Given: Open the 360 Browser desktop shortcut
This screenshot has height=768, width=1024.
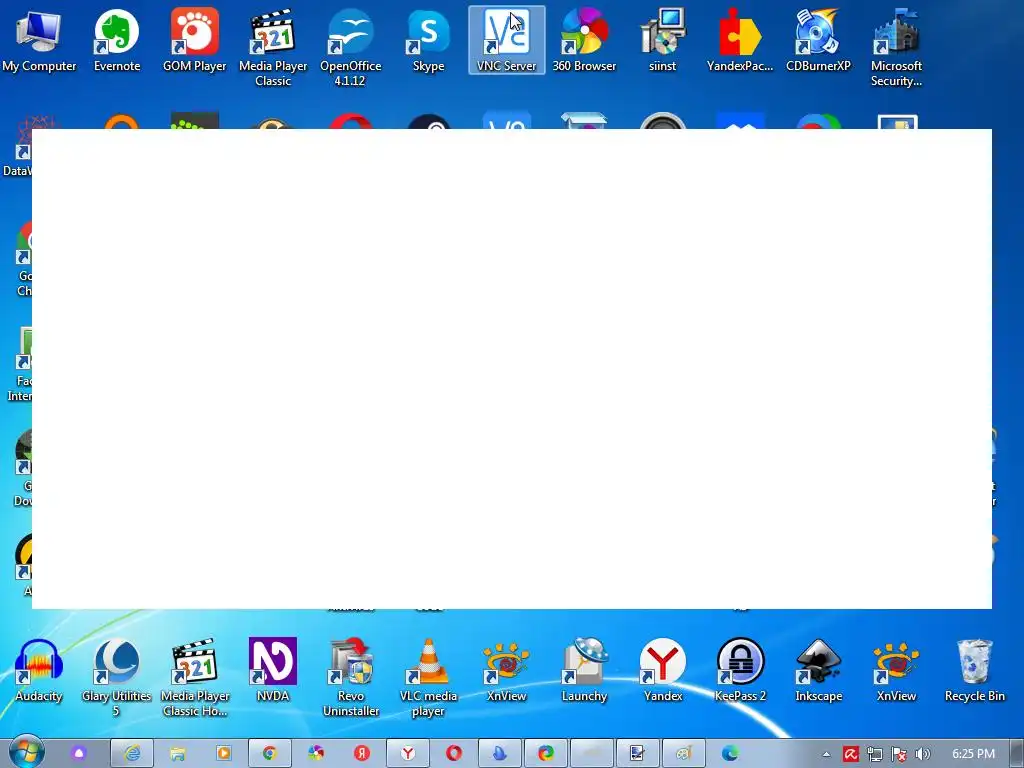Looking at the screenshot, I should [x=584, y=40].
